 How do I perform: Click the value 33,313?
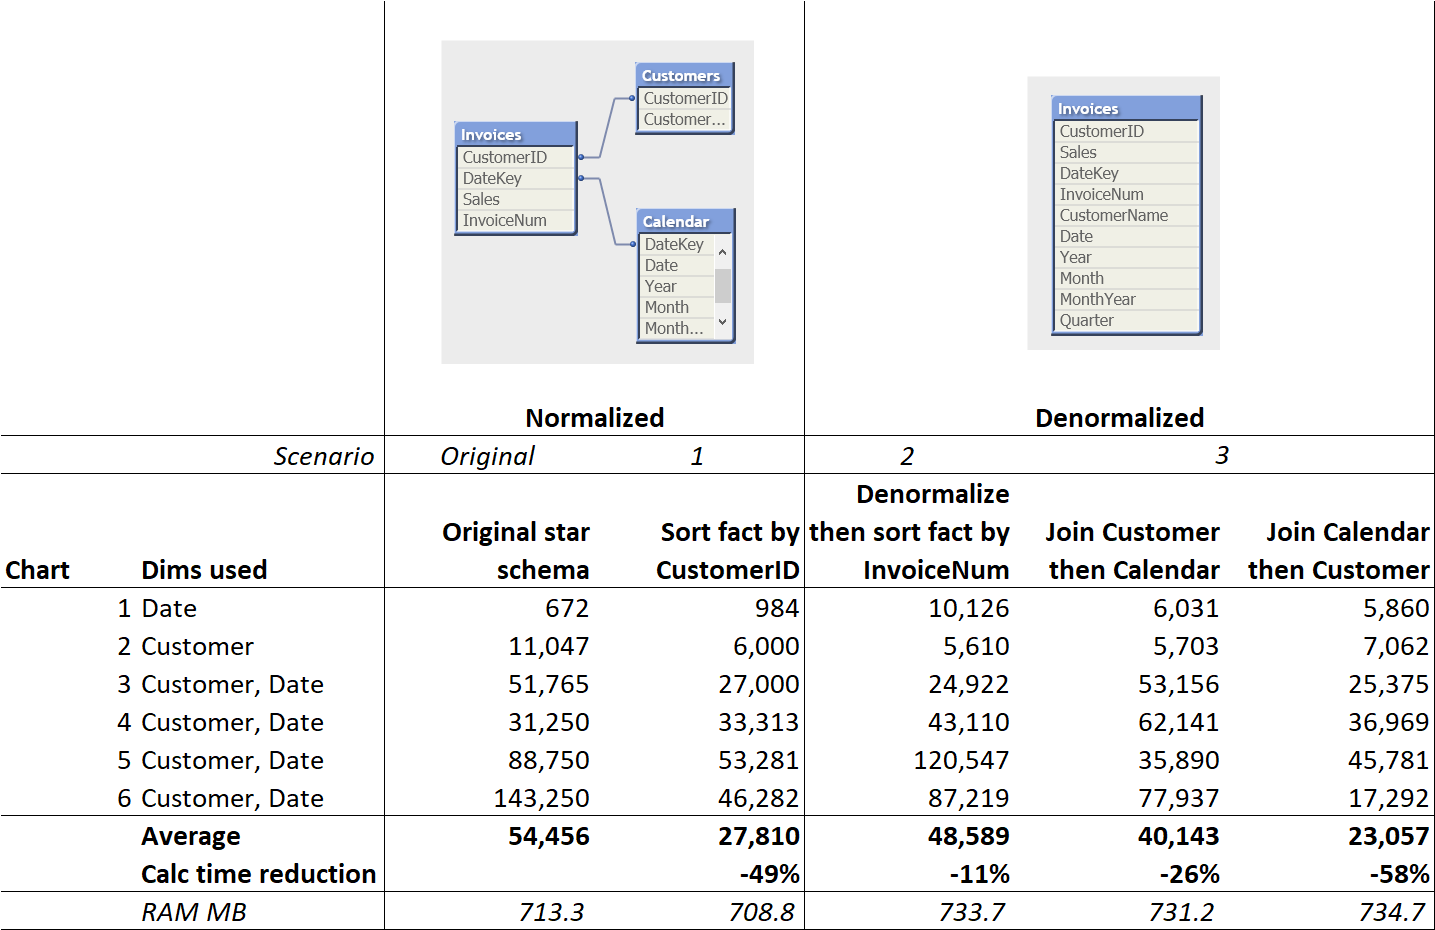tap(759, 722)
